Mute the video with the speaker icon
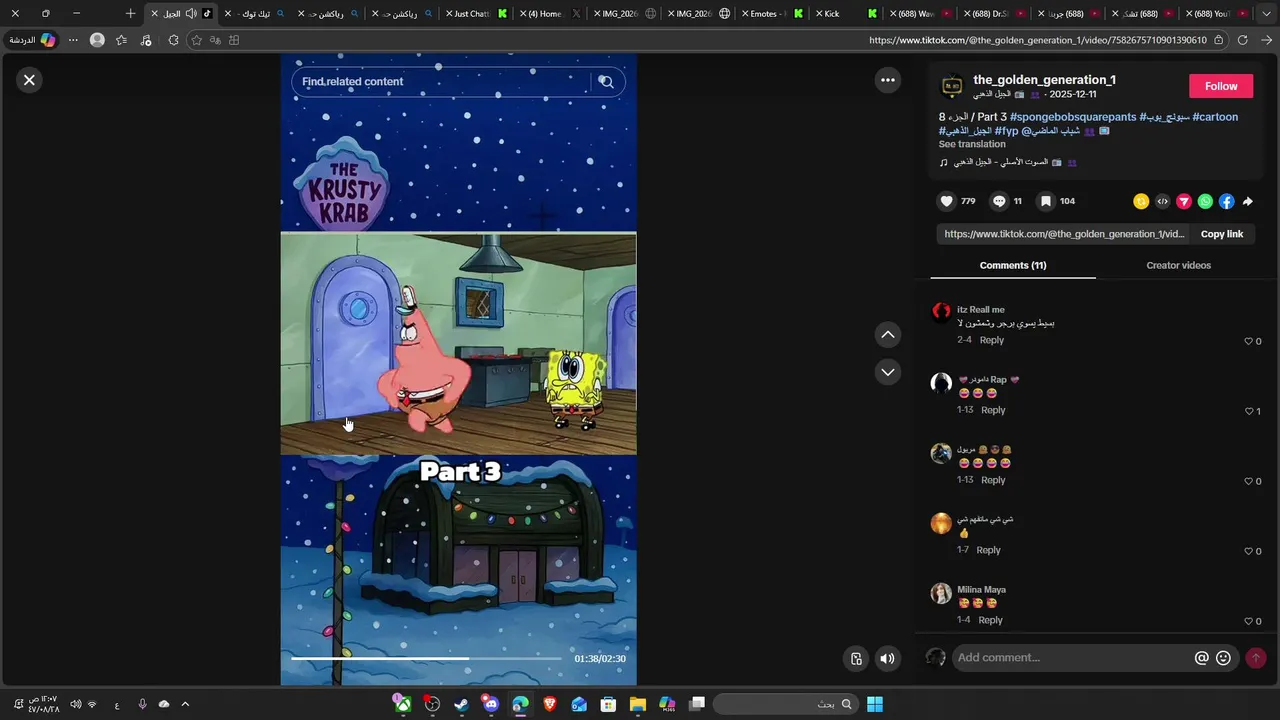Viewport: 1280px width, 720px height. [887, 658]
